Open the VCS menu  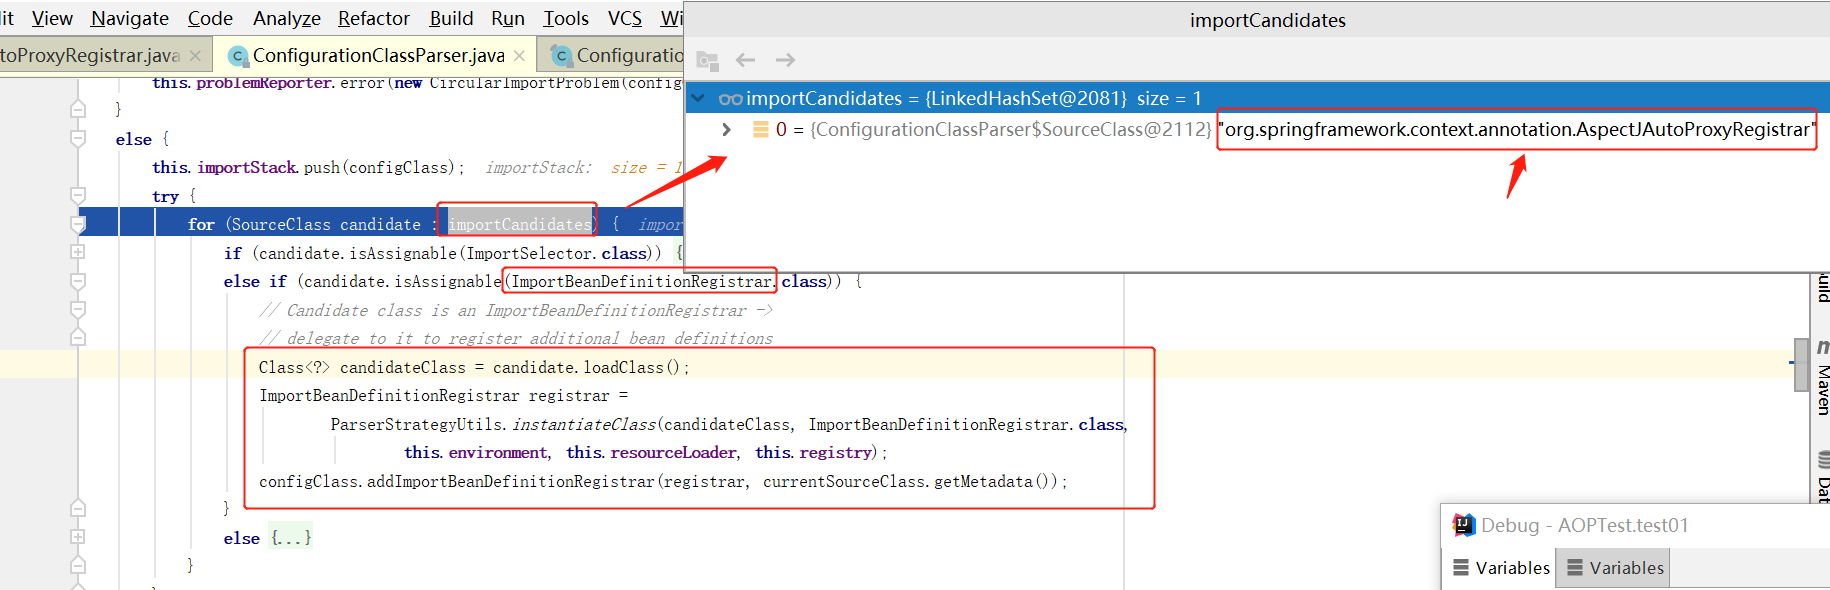coord(625,18)
